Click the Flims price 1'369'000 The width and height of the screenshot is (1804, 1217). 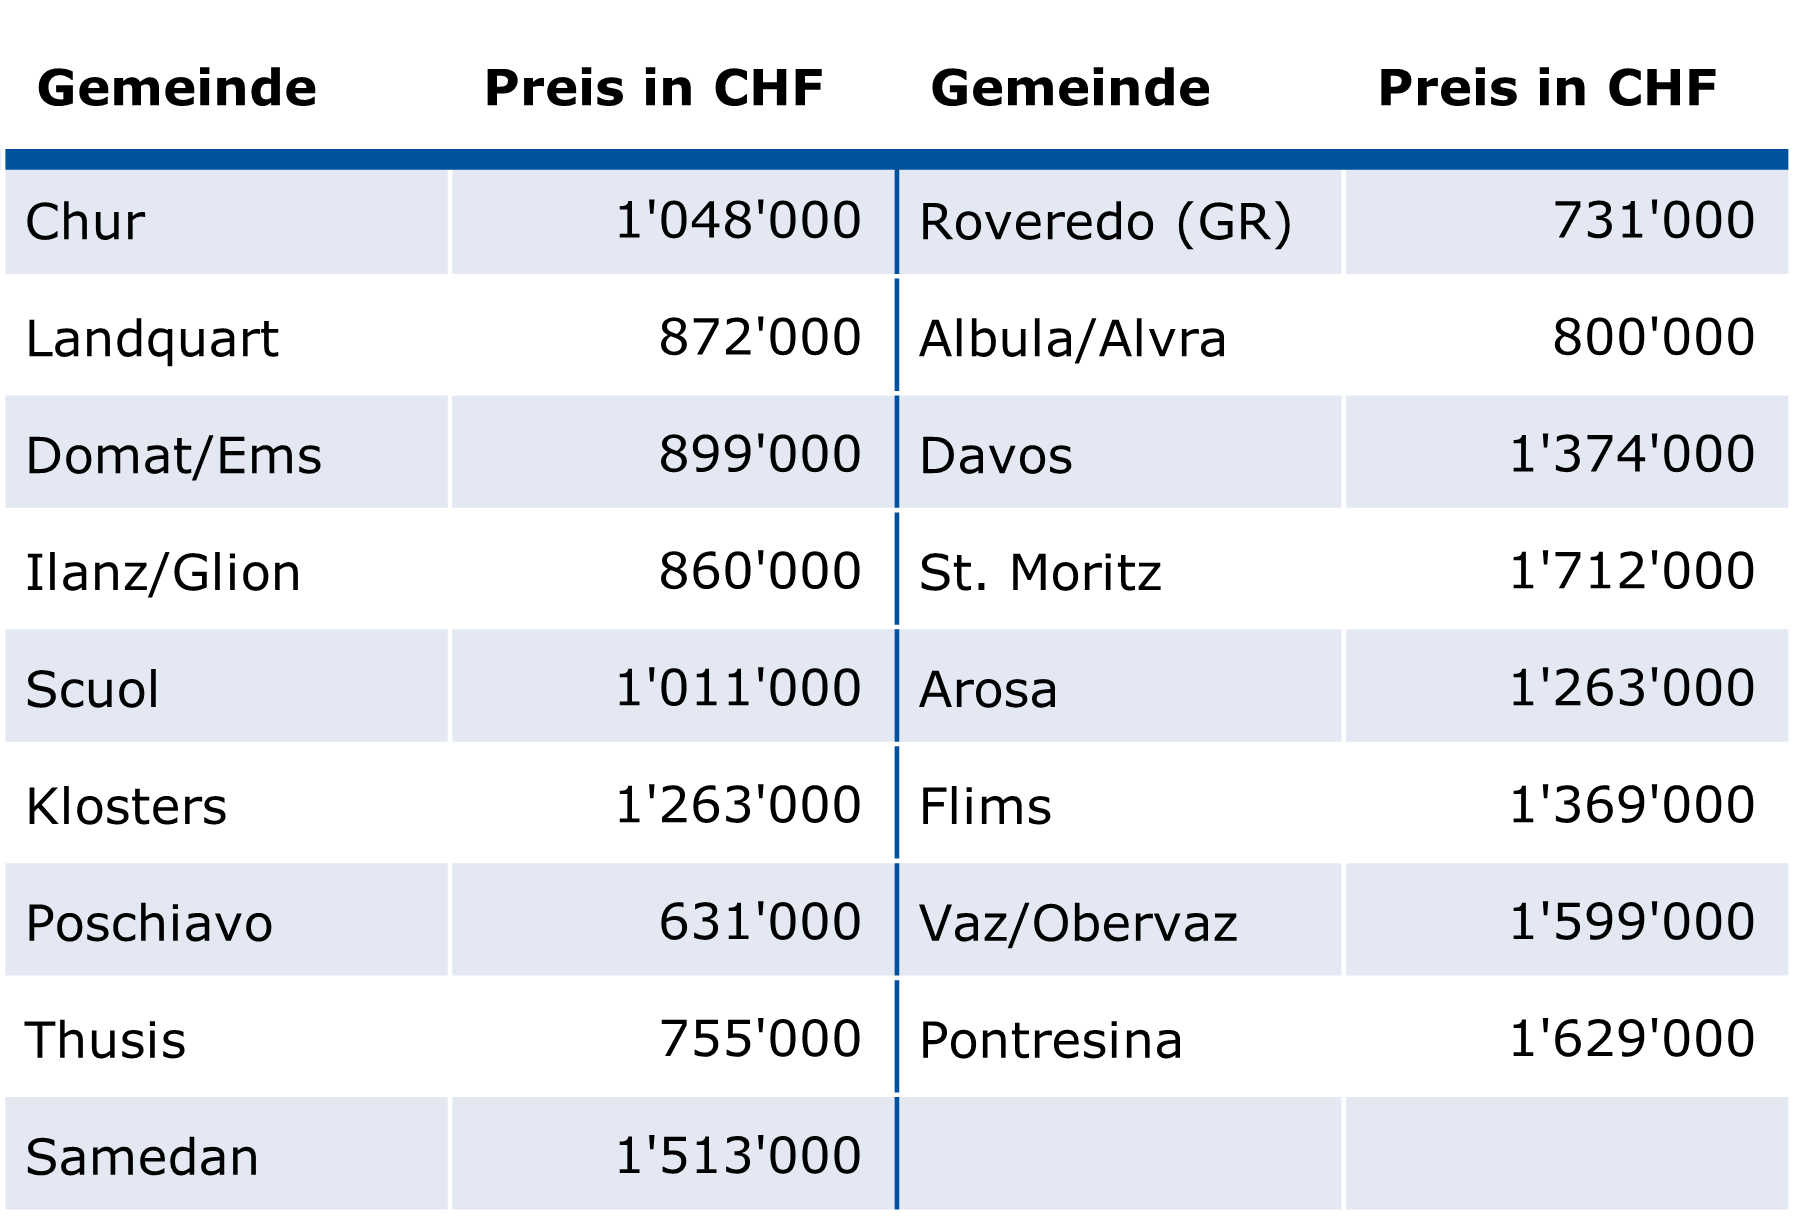(1567, 806)
